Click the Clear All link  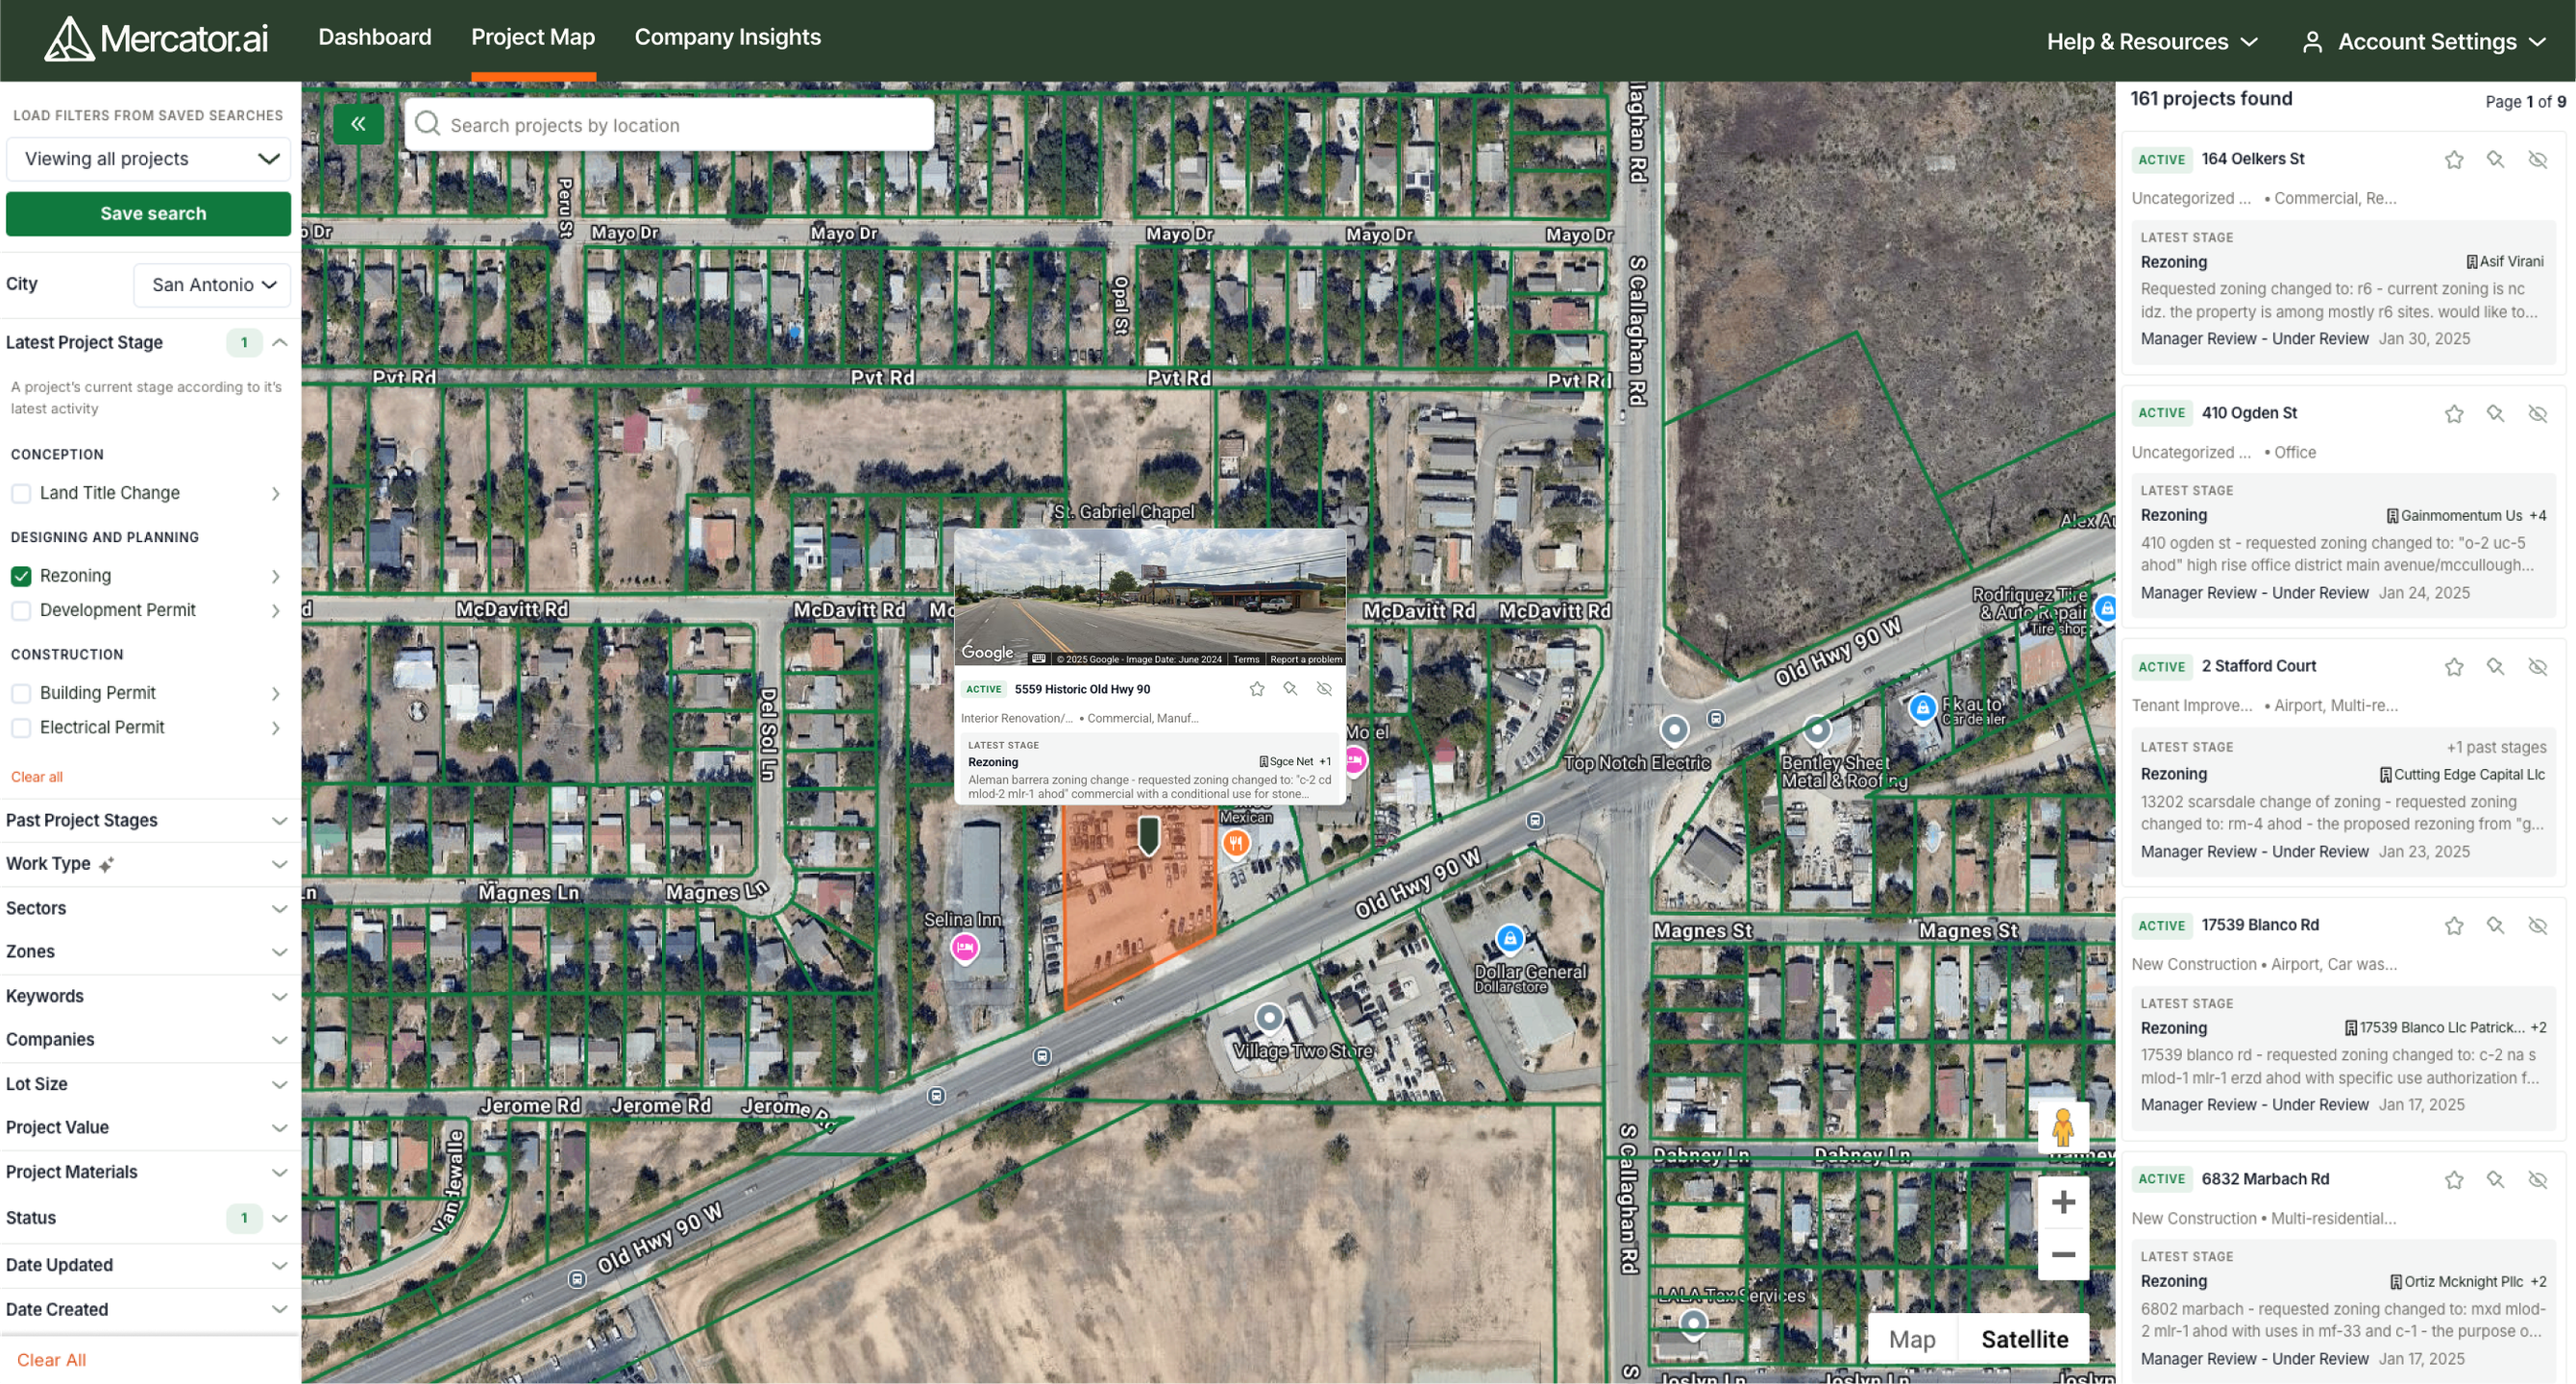[51, 1360]
